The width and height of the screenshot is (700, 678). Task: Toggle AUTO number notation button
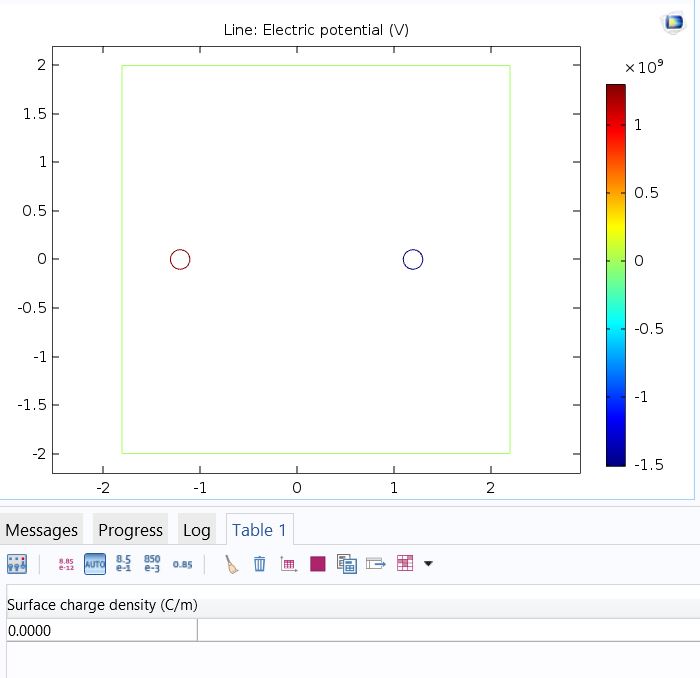tap(95, 564)
